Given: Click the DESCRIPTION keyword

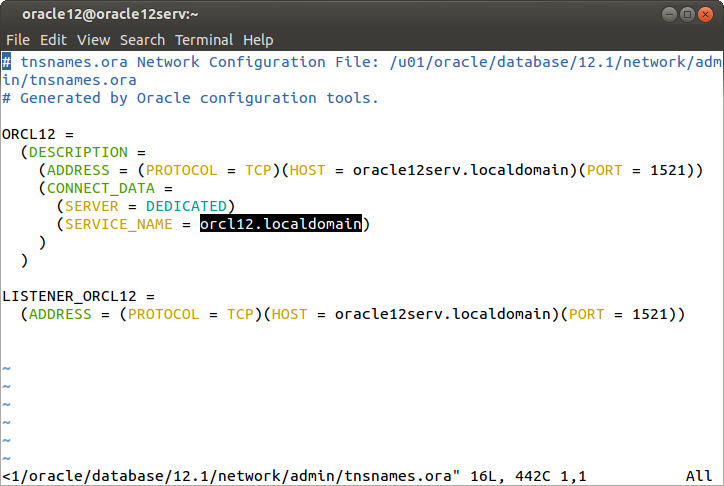Looking at the screenshot, I should pos(78,152).
